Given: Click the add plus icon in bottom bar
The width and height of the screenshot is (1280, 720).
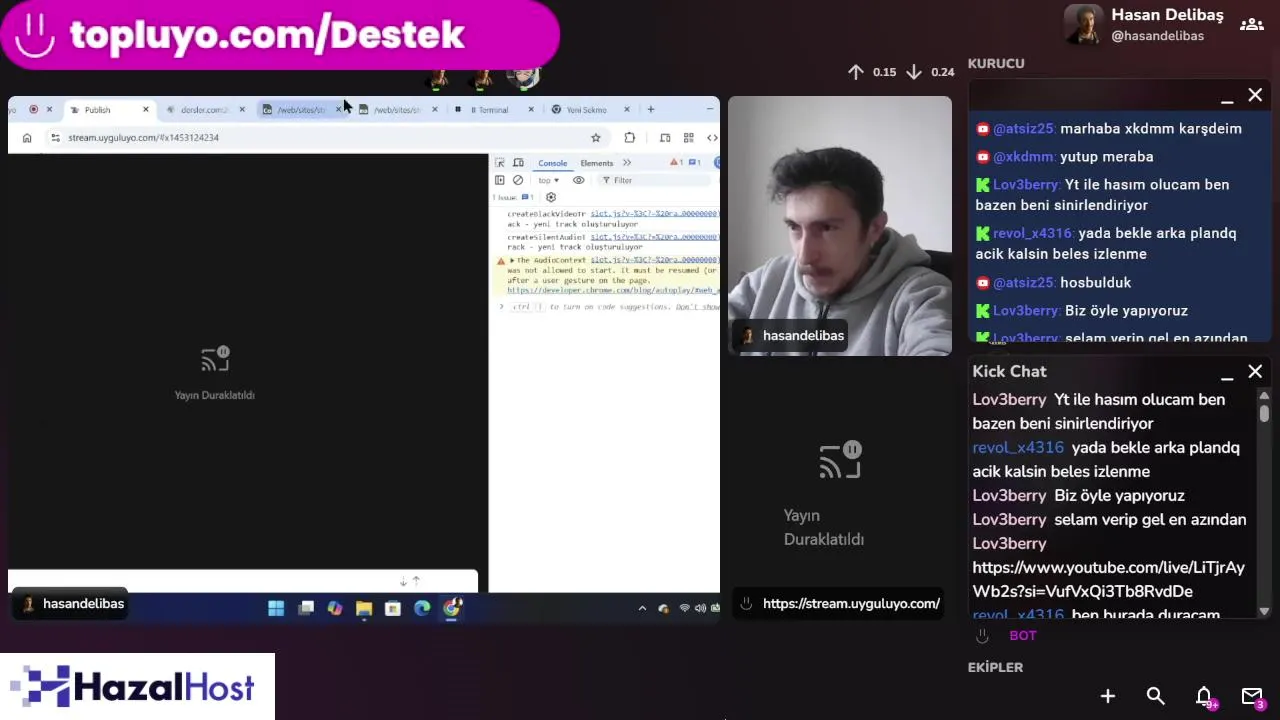Looking at the screenshot, I should pos(1108,696).
